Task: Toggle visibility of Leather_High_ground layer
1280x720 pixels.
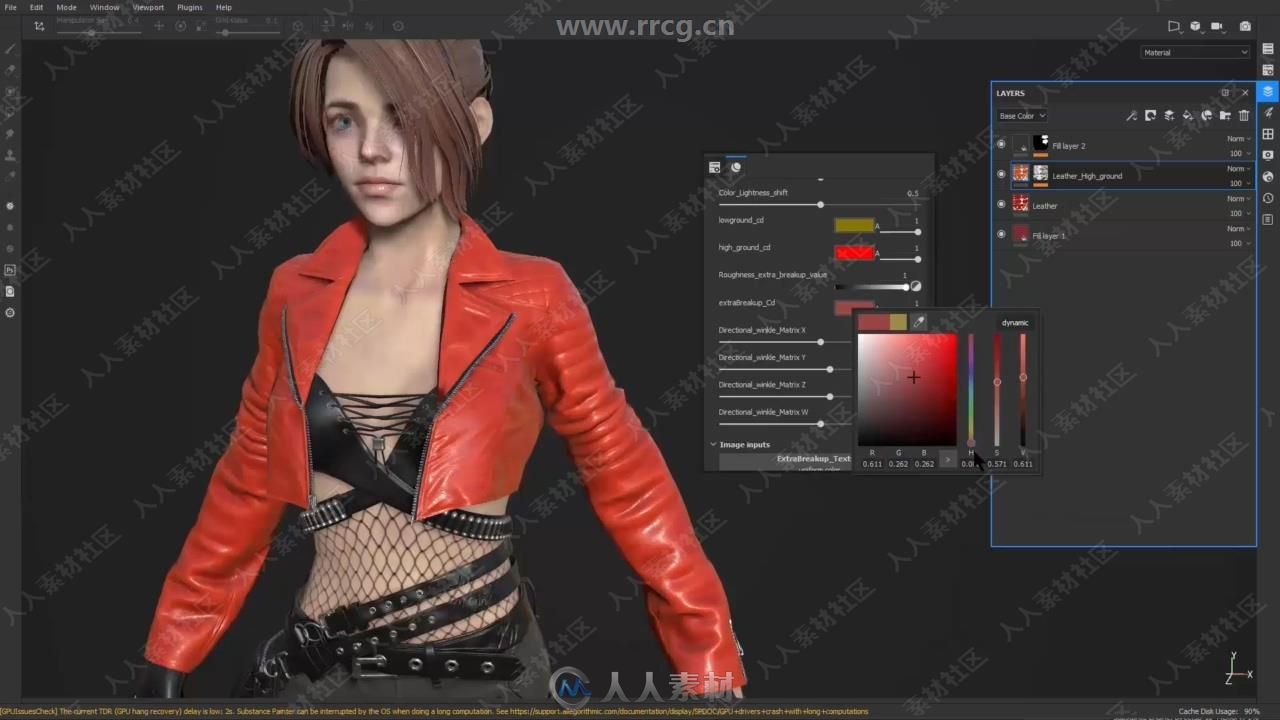Action: pos(1001,174)
